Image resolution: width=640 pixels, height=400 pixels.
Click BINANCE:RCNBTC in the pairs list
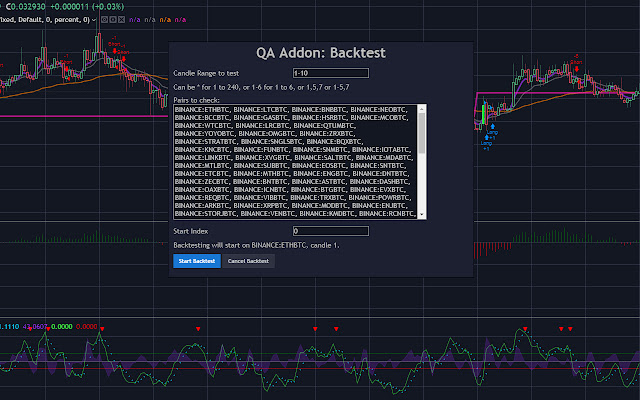coord(386,213)
